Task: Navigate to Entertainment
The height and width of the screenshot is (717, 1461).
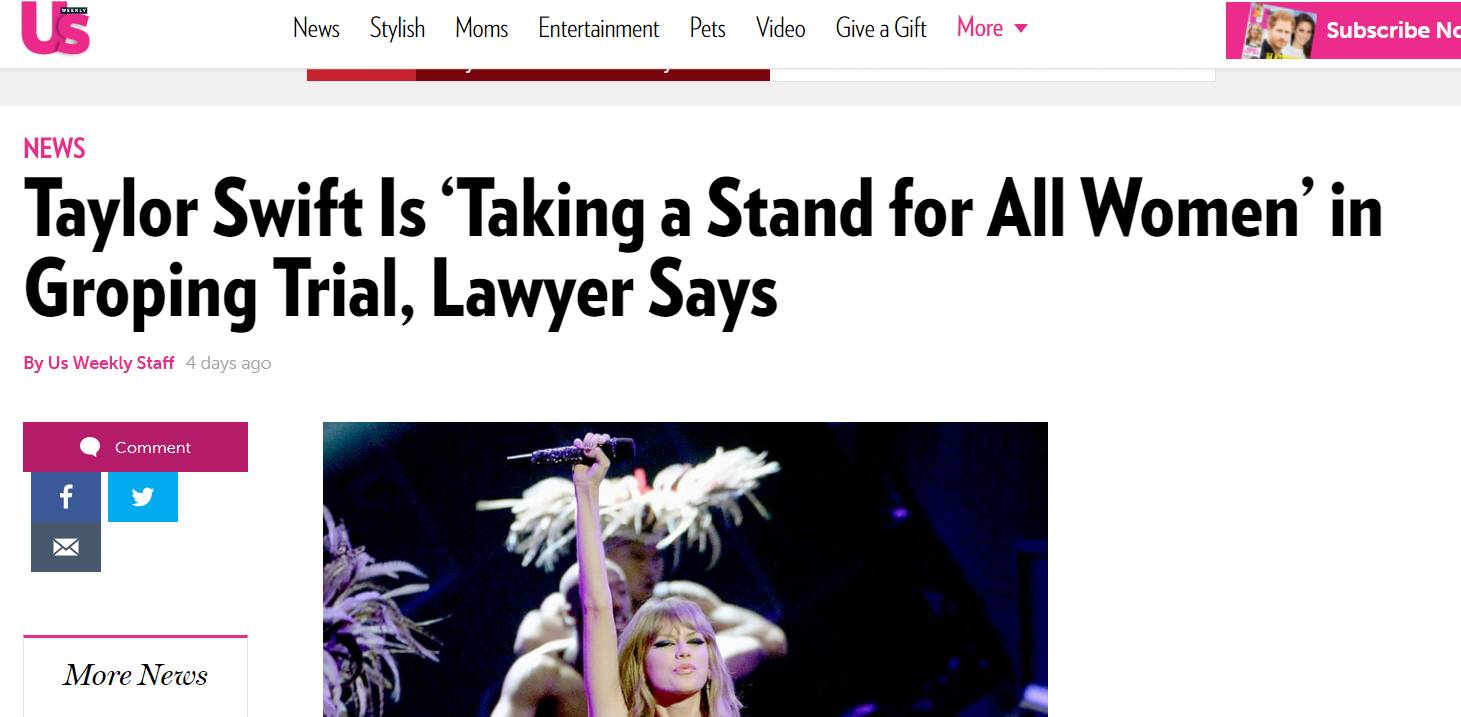Action: 599,28
